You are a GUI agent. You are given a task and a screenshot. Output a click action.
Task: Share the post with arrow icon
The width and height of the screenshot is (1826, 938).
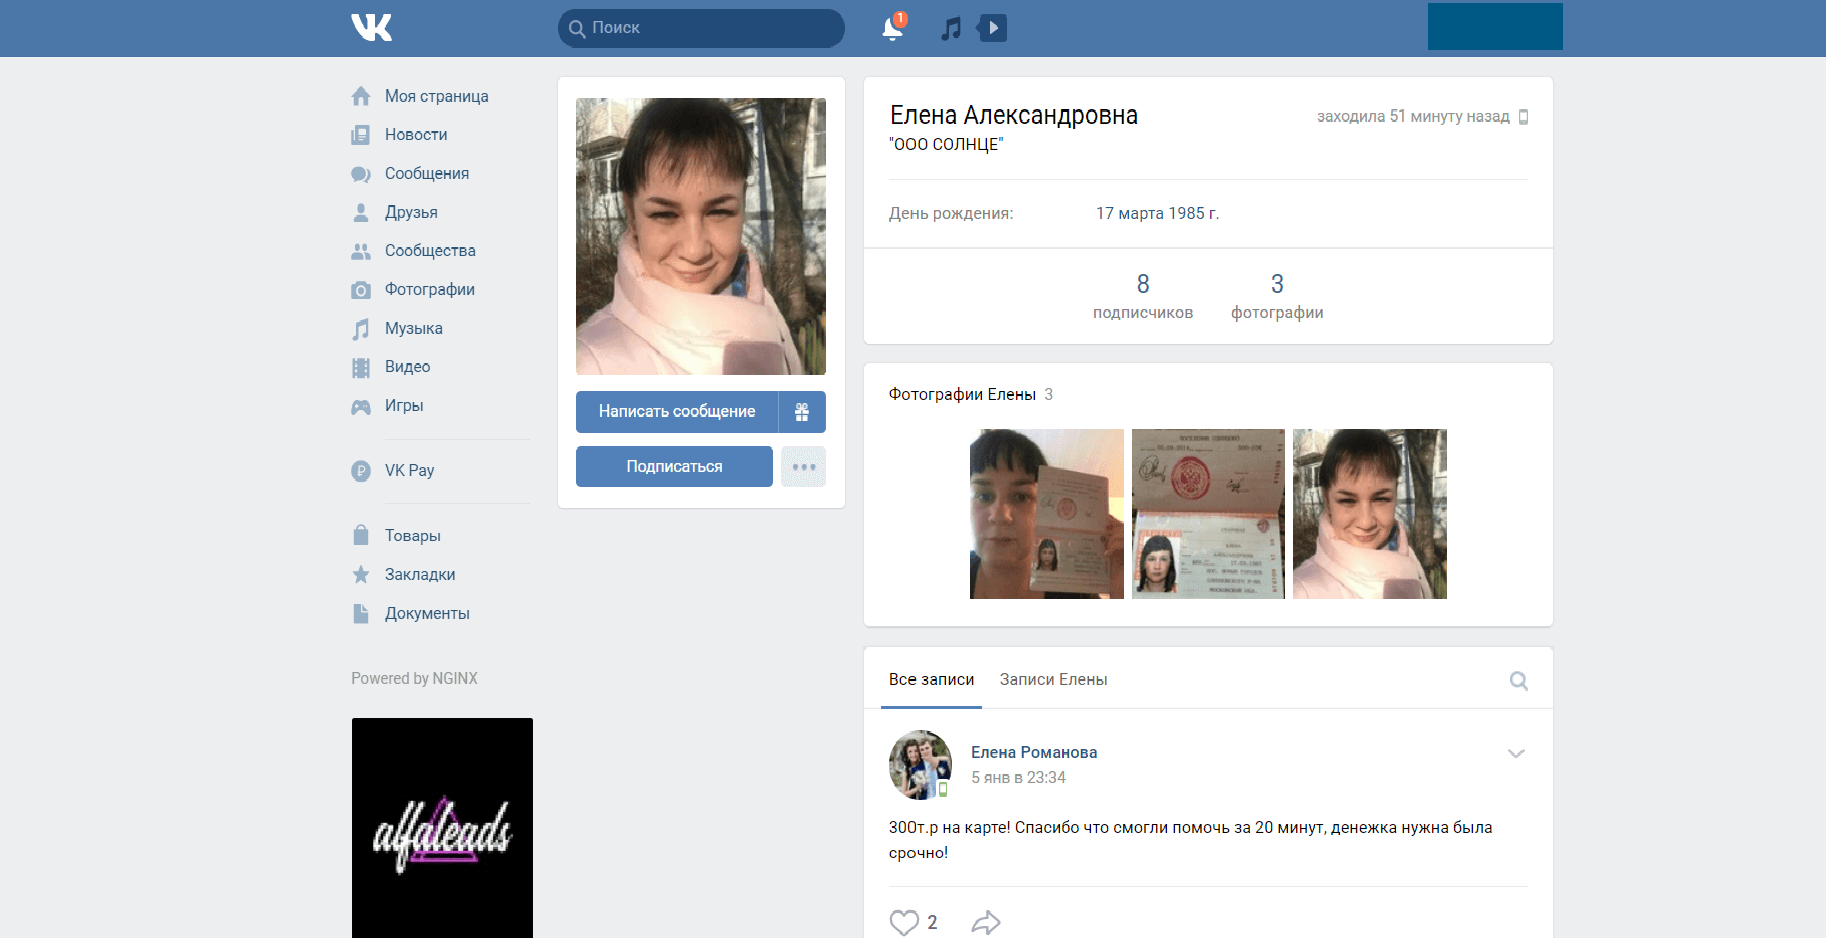[x=986, y=922]
